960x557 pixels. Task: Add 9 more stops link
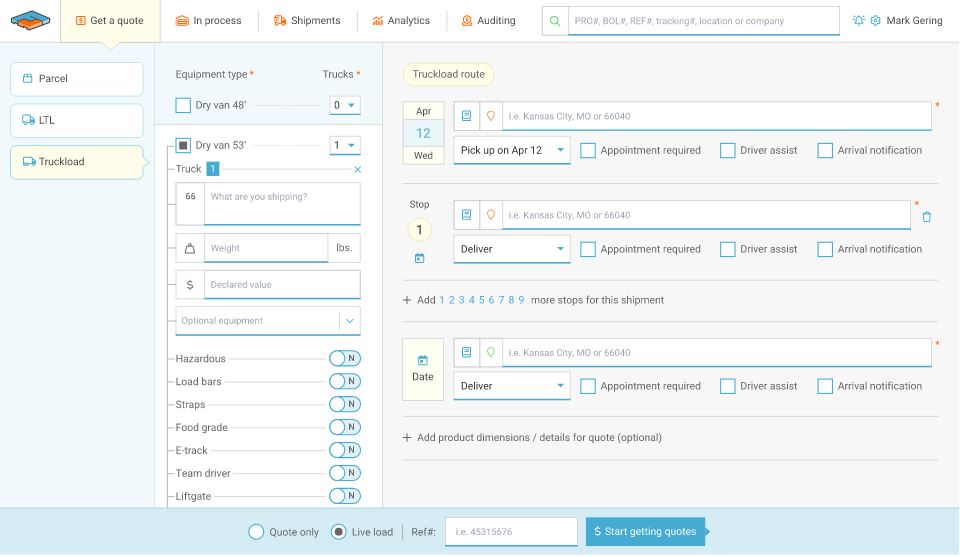pyautogui.click(x=521, y=300)
